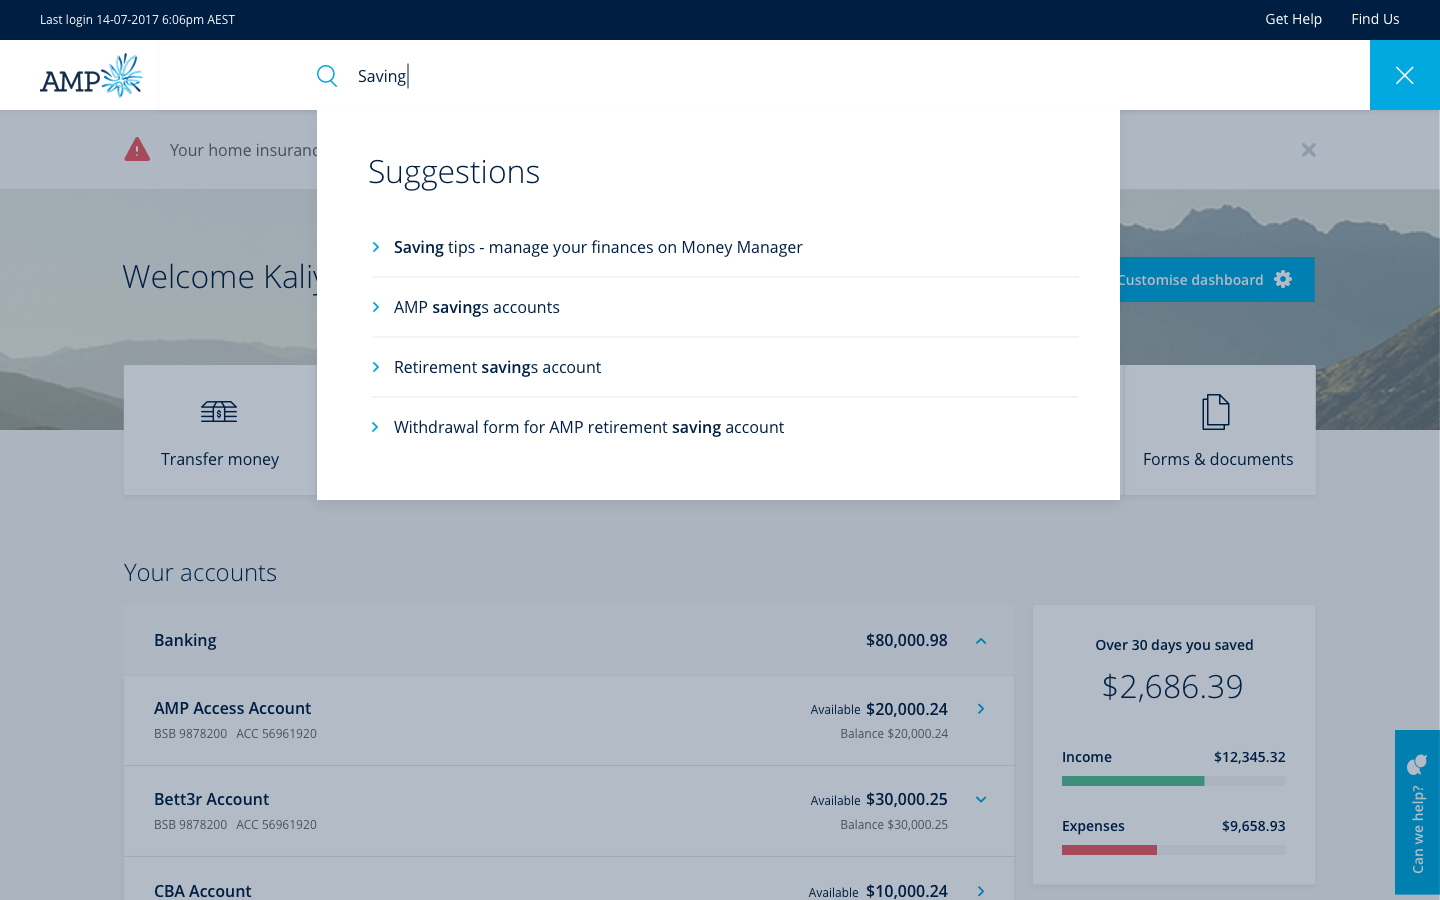Click chevron beside 'Retirement savings account'
The image size is (1440, 900).
pyautogui.click(x=376, y=367)
